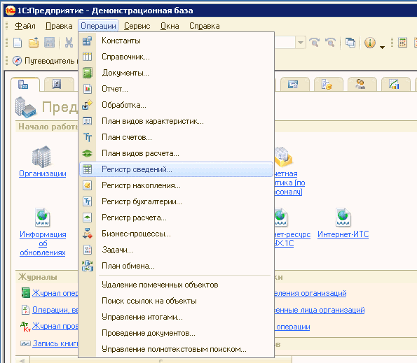Click the windows list toolbar icon
The image size is (417, 363).
pos(350,43)
